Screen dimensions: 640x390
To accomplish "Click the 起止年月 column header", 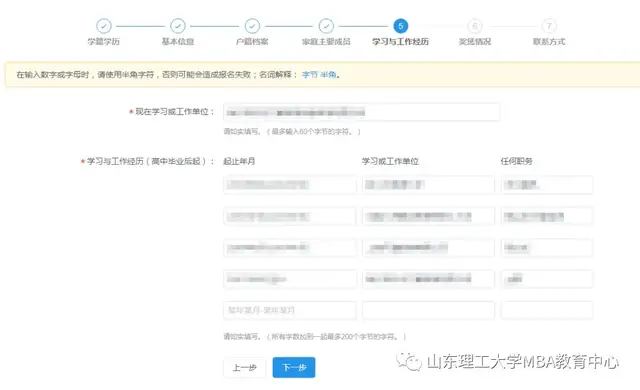I will 239,161.
